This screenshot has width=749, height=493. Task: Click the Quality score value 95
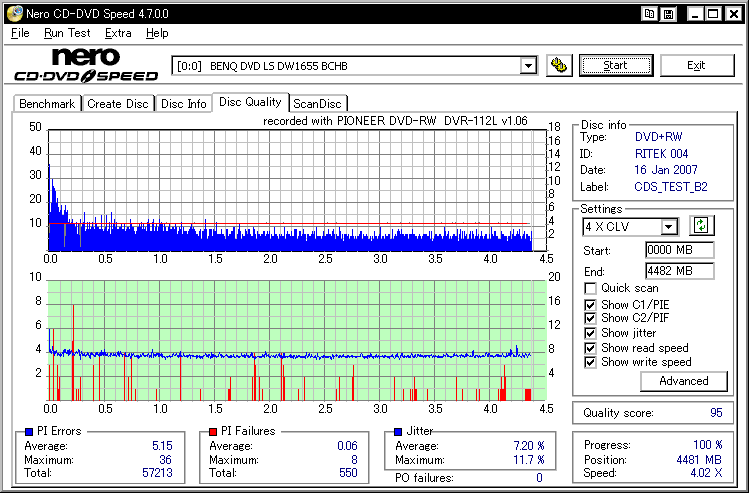716,413
